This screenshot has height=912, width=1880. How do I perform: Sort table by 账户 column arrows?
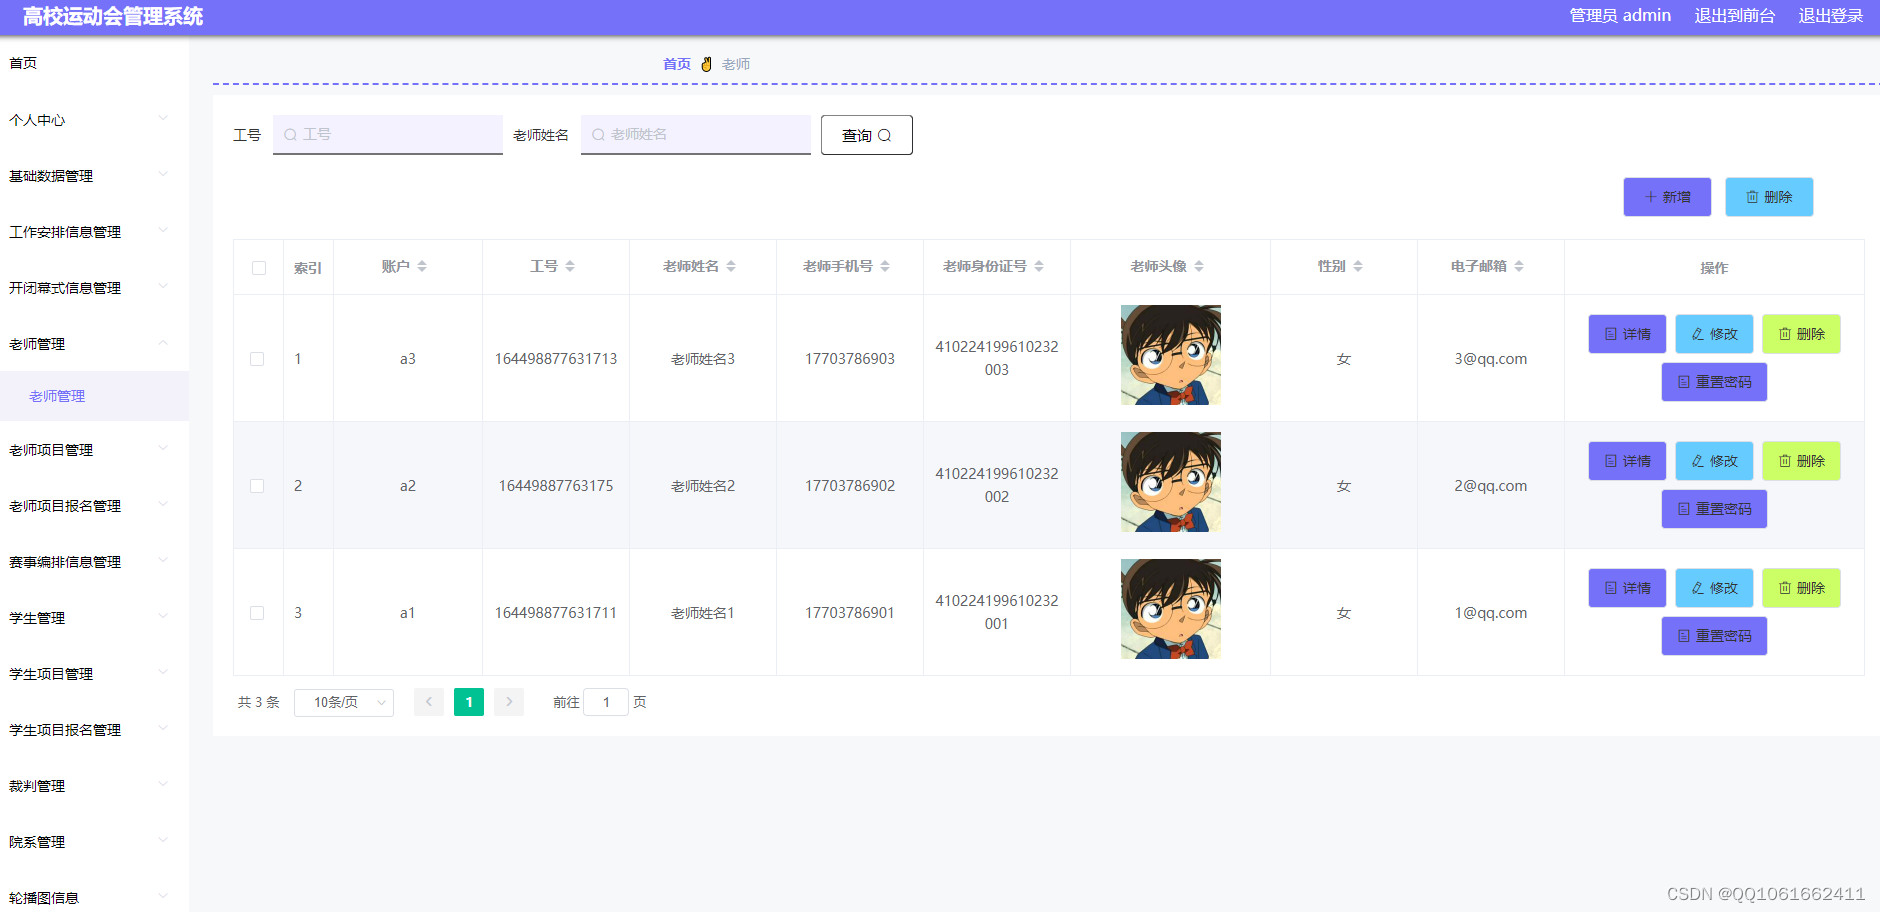(x=422, y=266)
